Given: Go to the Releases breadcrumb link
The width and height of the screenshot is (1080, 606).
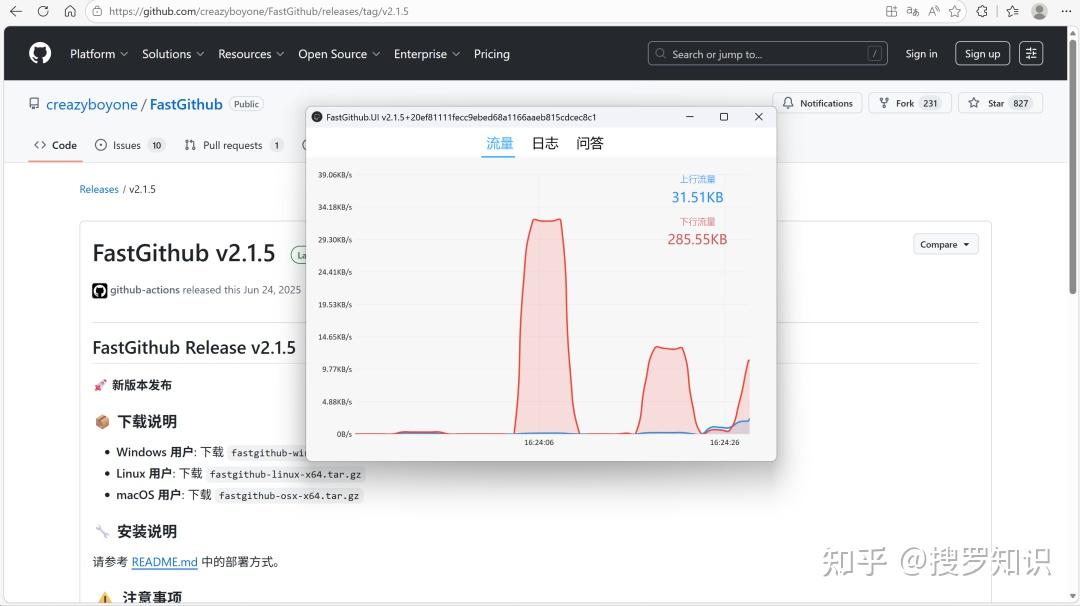Looking at the screenshot, I should pos(98,189).
